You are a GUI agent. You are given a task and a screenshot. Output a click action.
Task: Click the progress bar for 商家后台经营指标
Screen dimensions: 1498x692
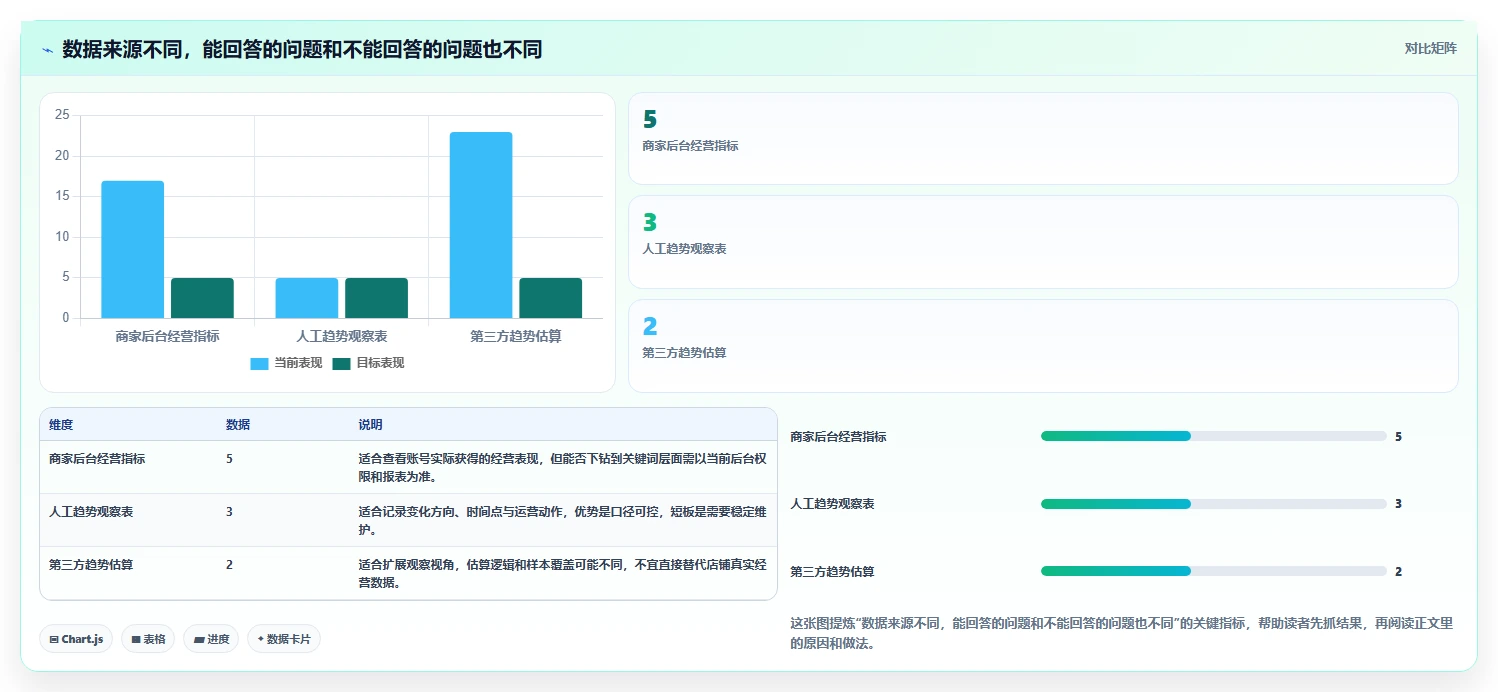tap(1213, 436)
